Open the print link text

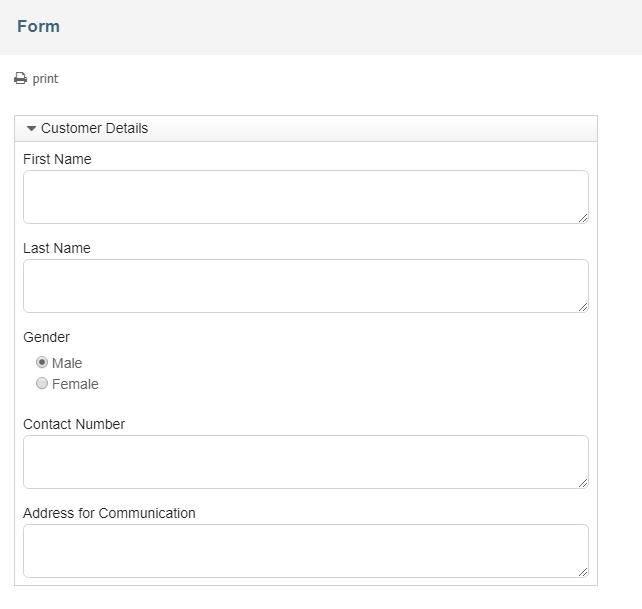click(45, 79)
